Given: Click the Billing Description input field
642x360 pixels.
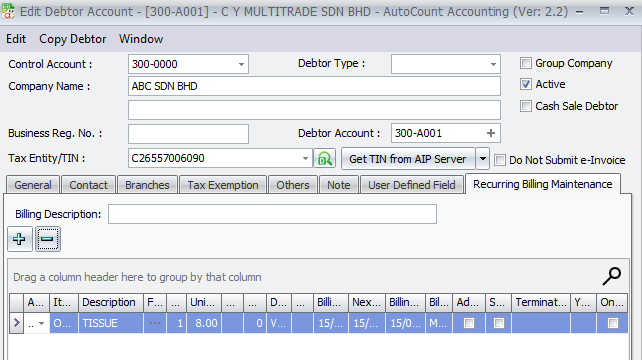Looking at the screenshot, I should pyautogui.click(x=272, y=214).
